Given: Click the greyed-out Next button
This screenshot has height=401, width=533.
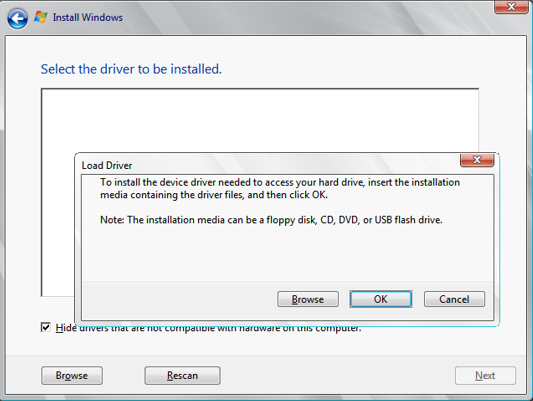Looking at the screenshot, I should [x=485, y=376].
